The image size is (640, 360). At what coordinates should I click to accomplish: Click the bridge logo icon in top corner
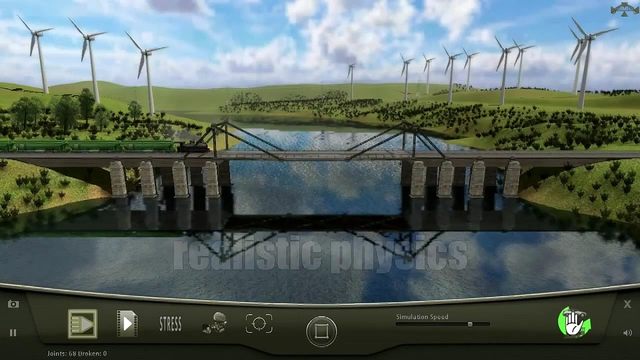click(624, 9)
